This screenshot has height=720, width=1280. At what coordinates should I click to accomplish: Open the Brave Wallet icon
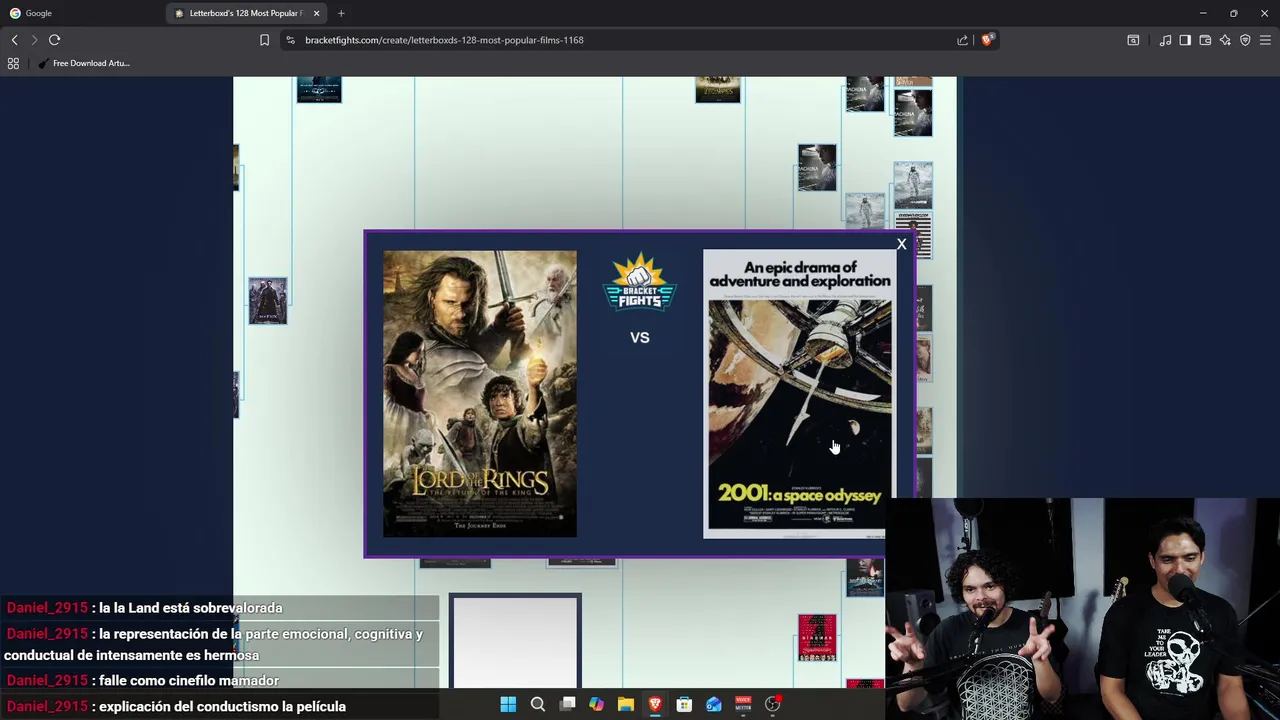tap(1205, 40)
